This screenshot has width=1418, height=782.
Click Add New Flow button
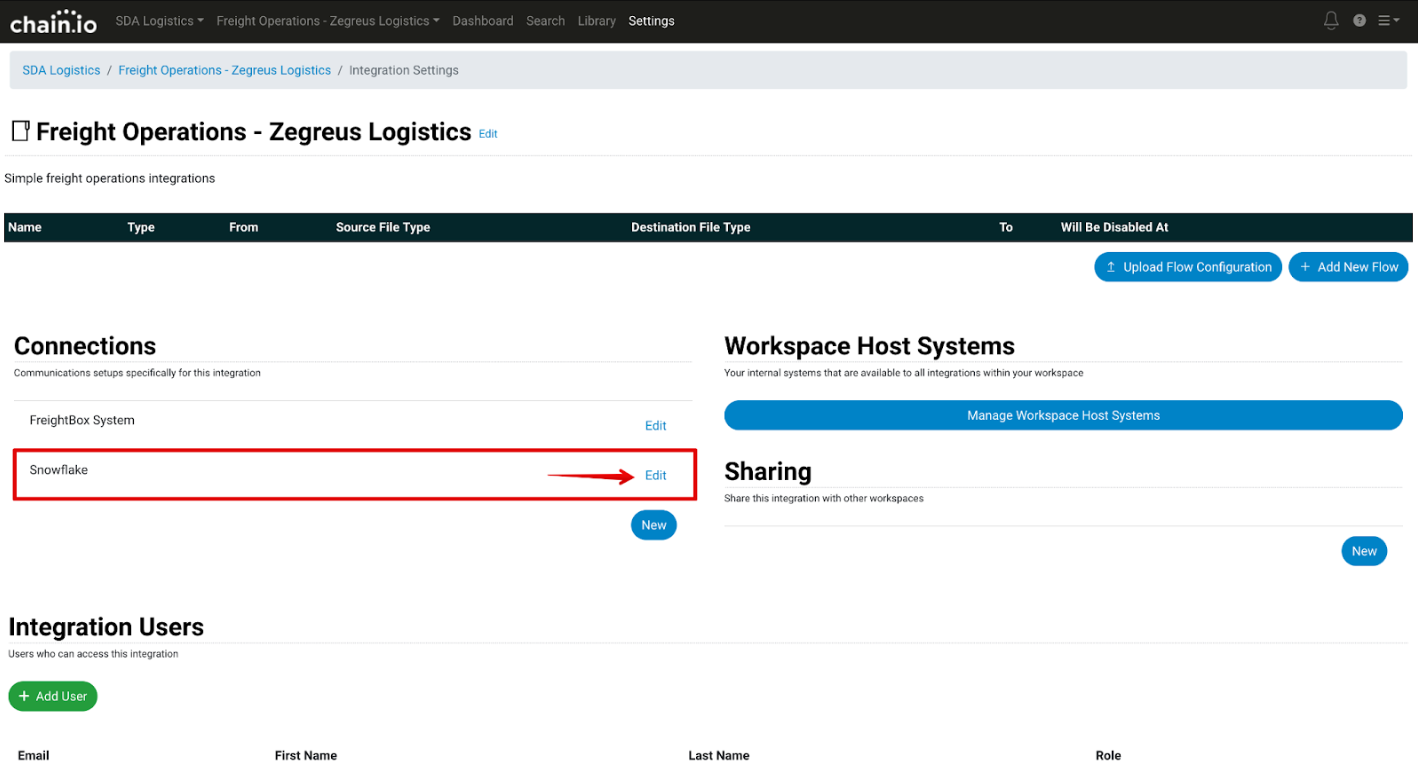click(x=1349, y=267)
